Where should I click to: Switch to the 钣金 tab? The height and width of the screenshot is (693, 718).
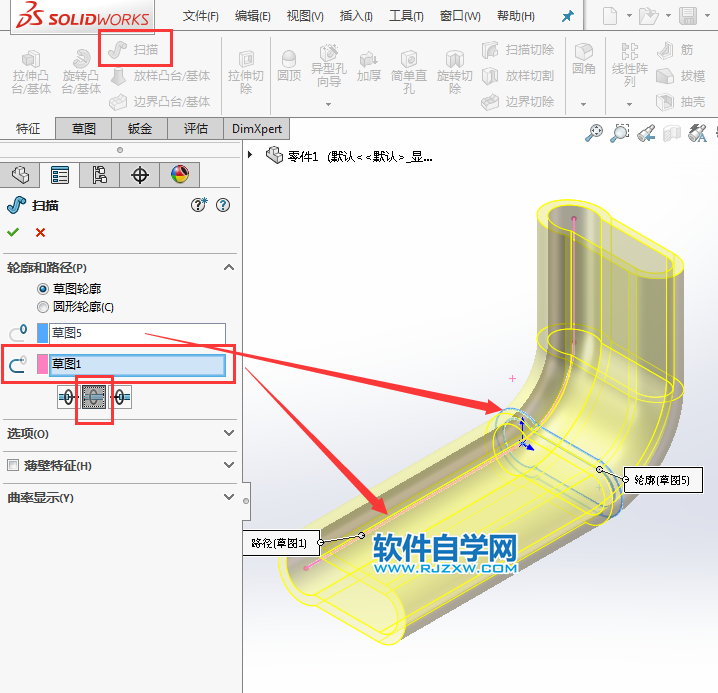[x=140, y=129]
